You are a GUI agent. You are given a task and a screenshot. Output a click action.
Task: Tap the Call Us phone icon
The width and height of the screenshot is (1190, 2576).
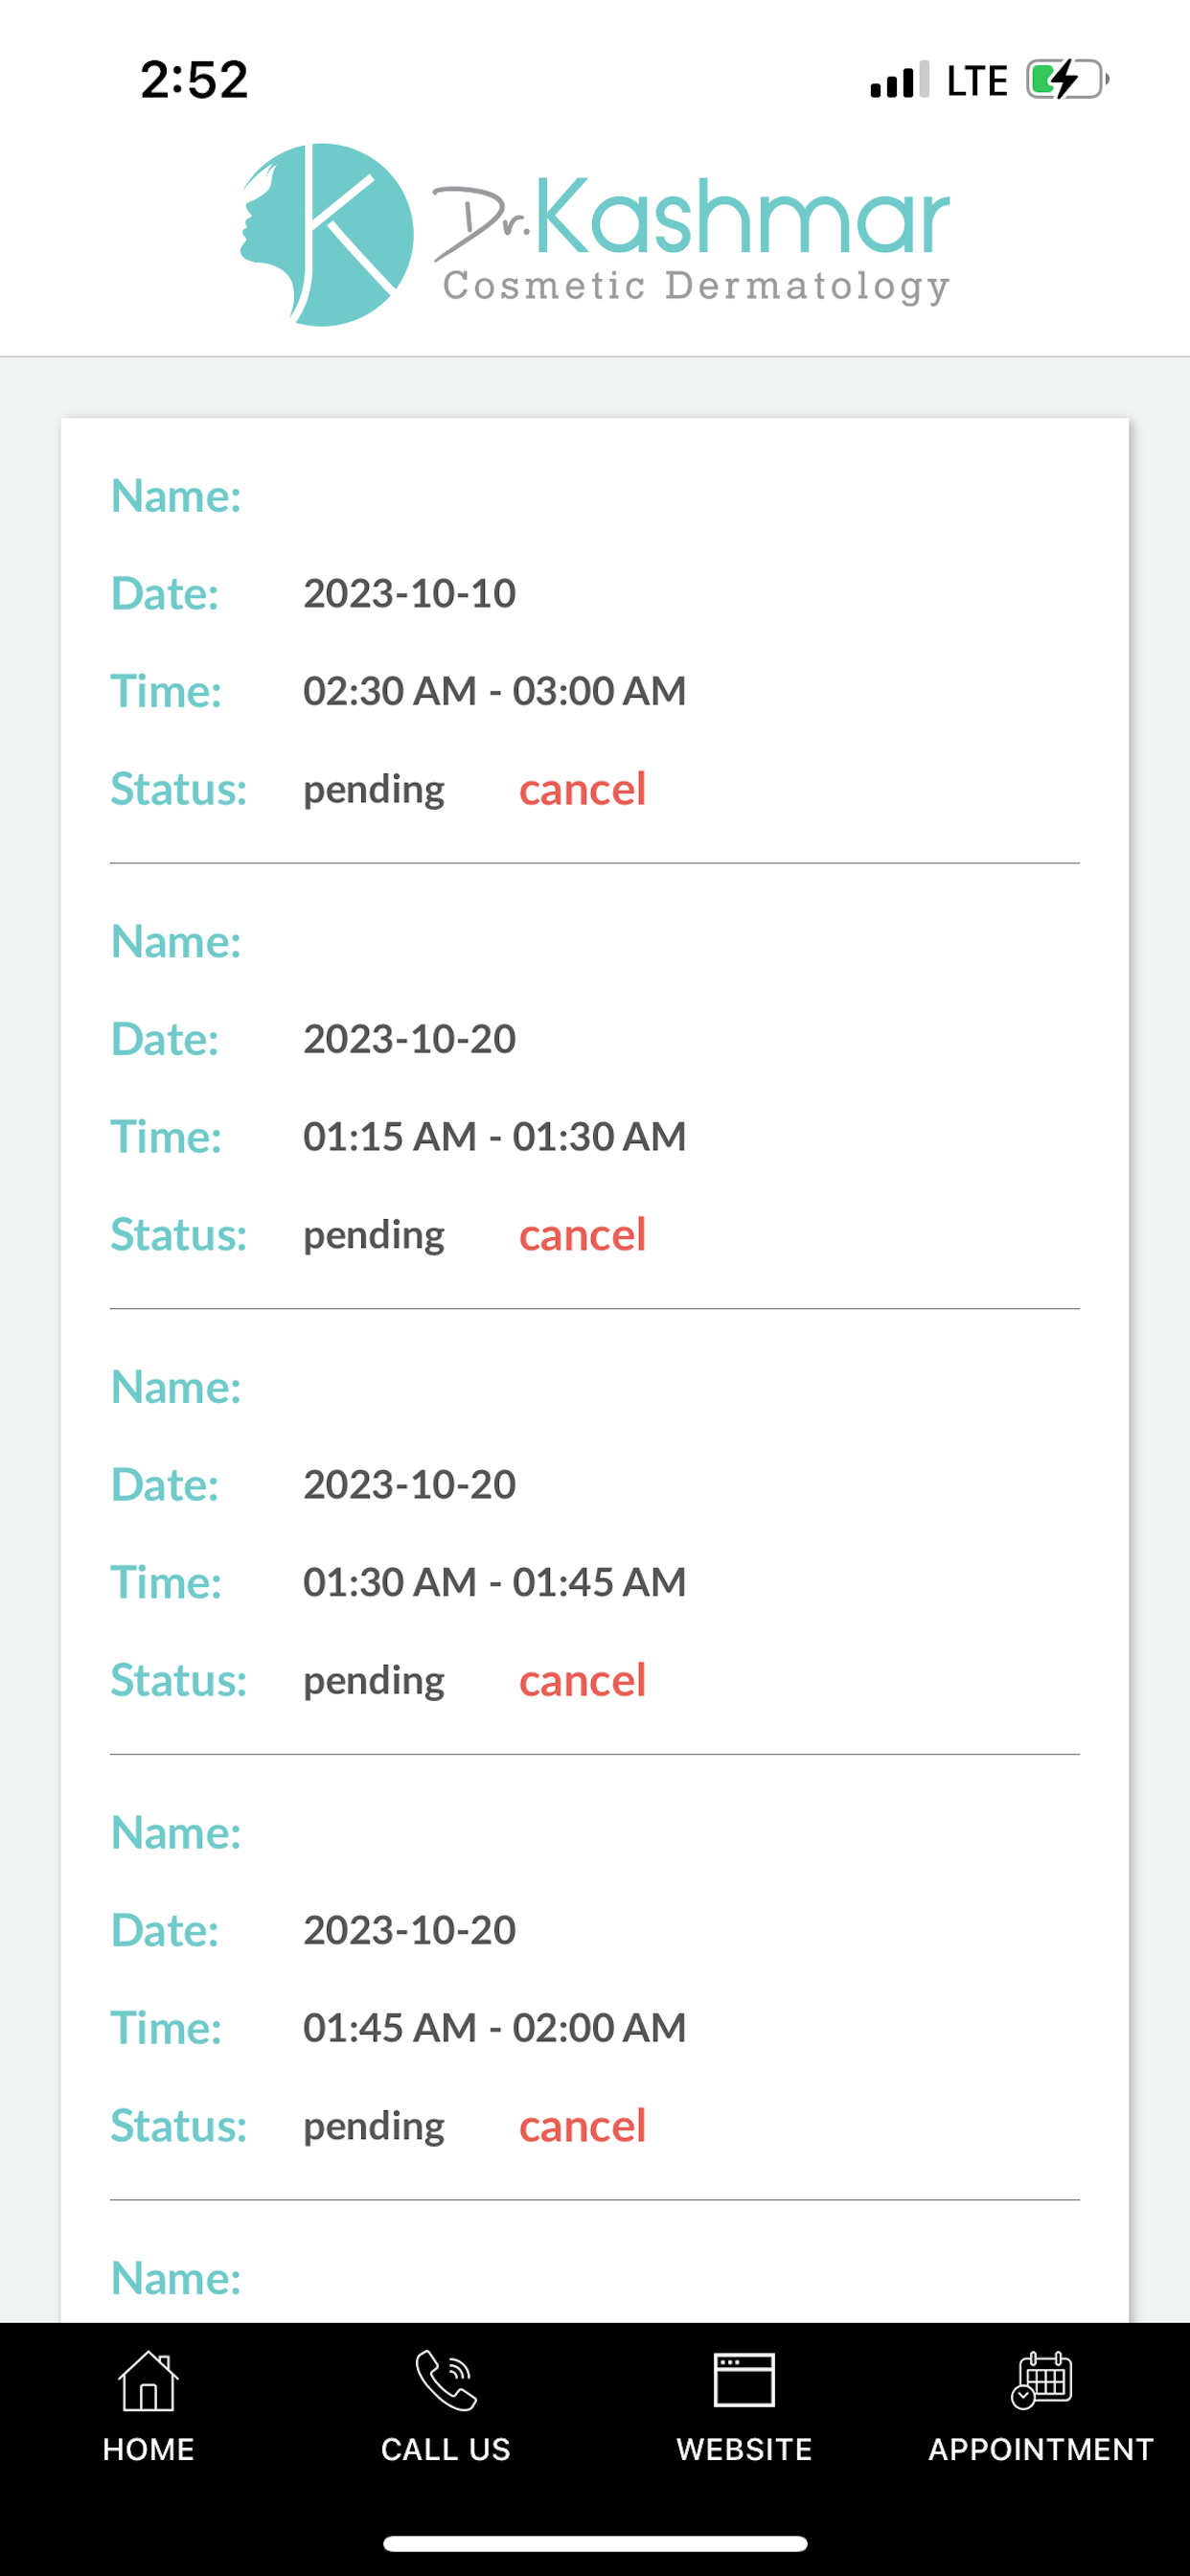point(446,2380)
